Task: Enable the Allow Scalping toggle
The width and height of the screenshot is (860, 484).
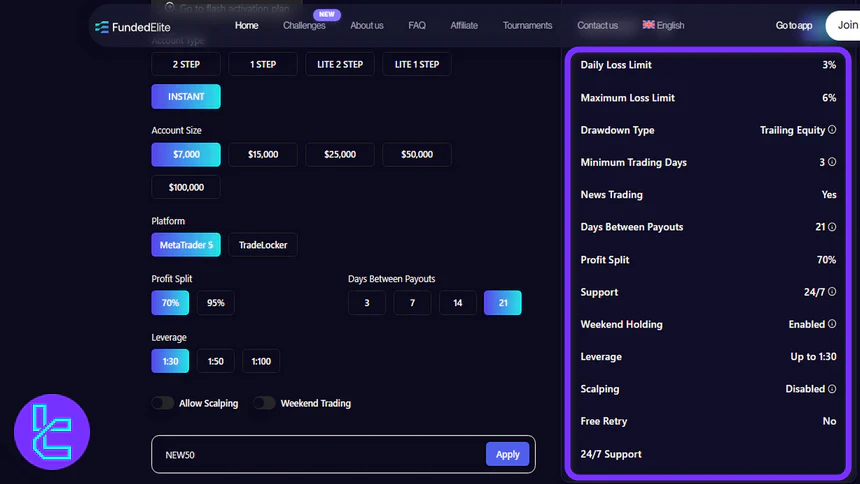Action: click(163, 403)
